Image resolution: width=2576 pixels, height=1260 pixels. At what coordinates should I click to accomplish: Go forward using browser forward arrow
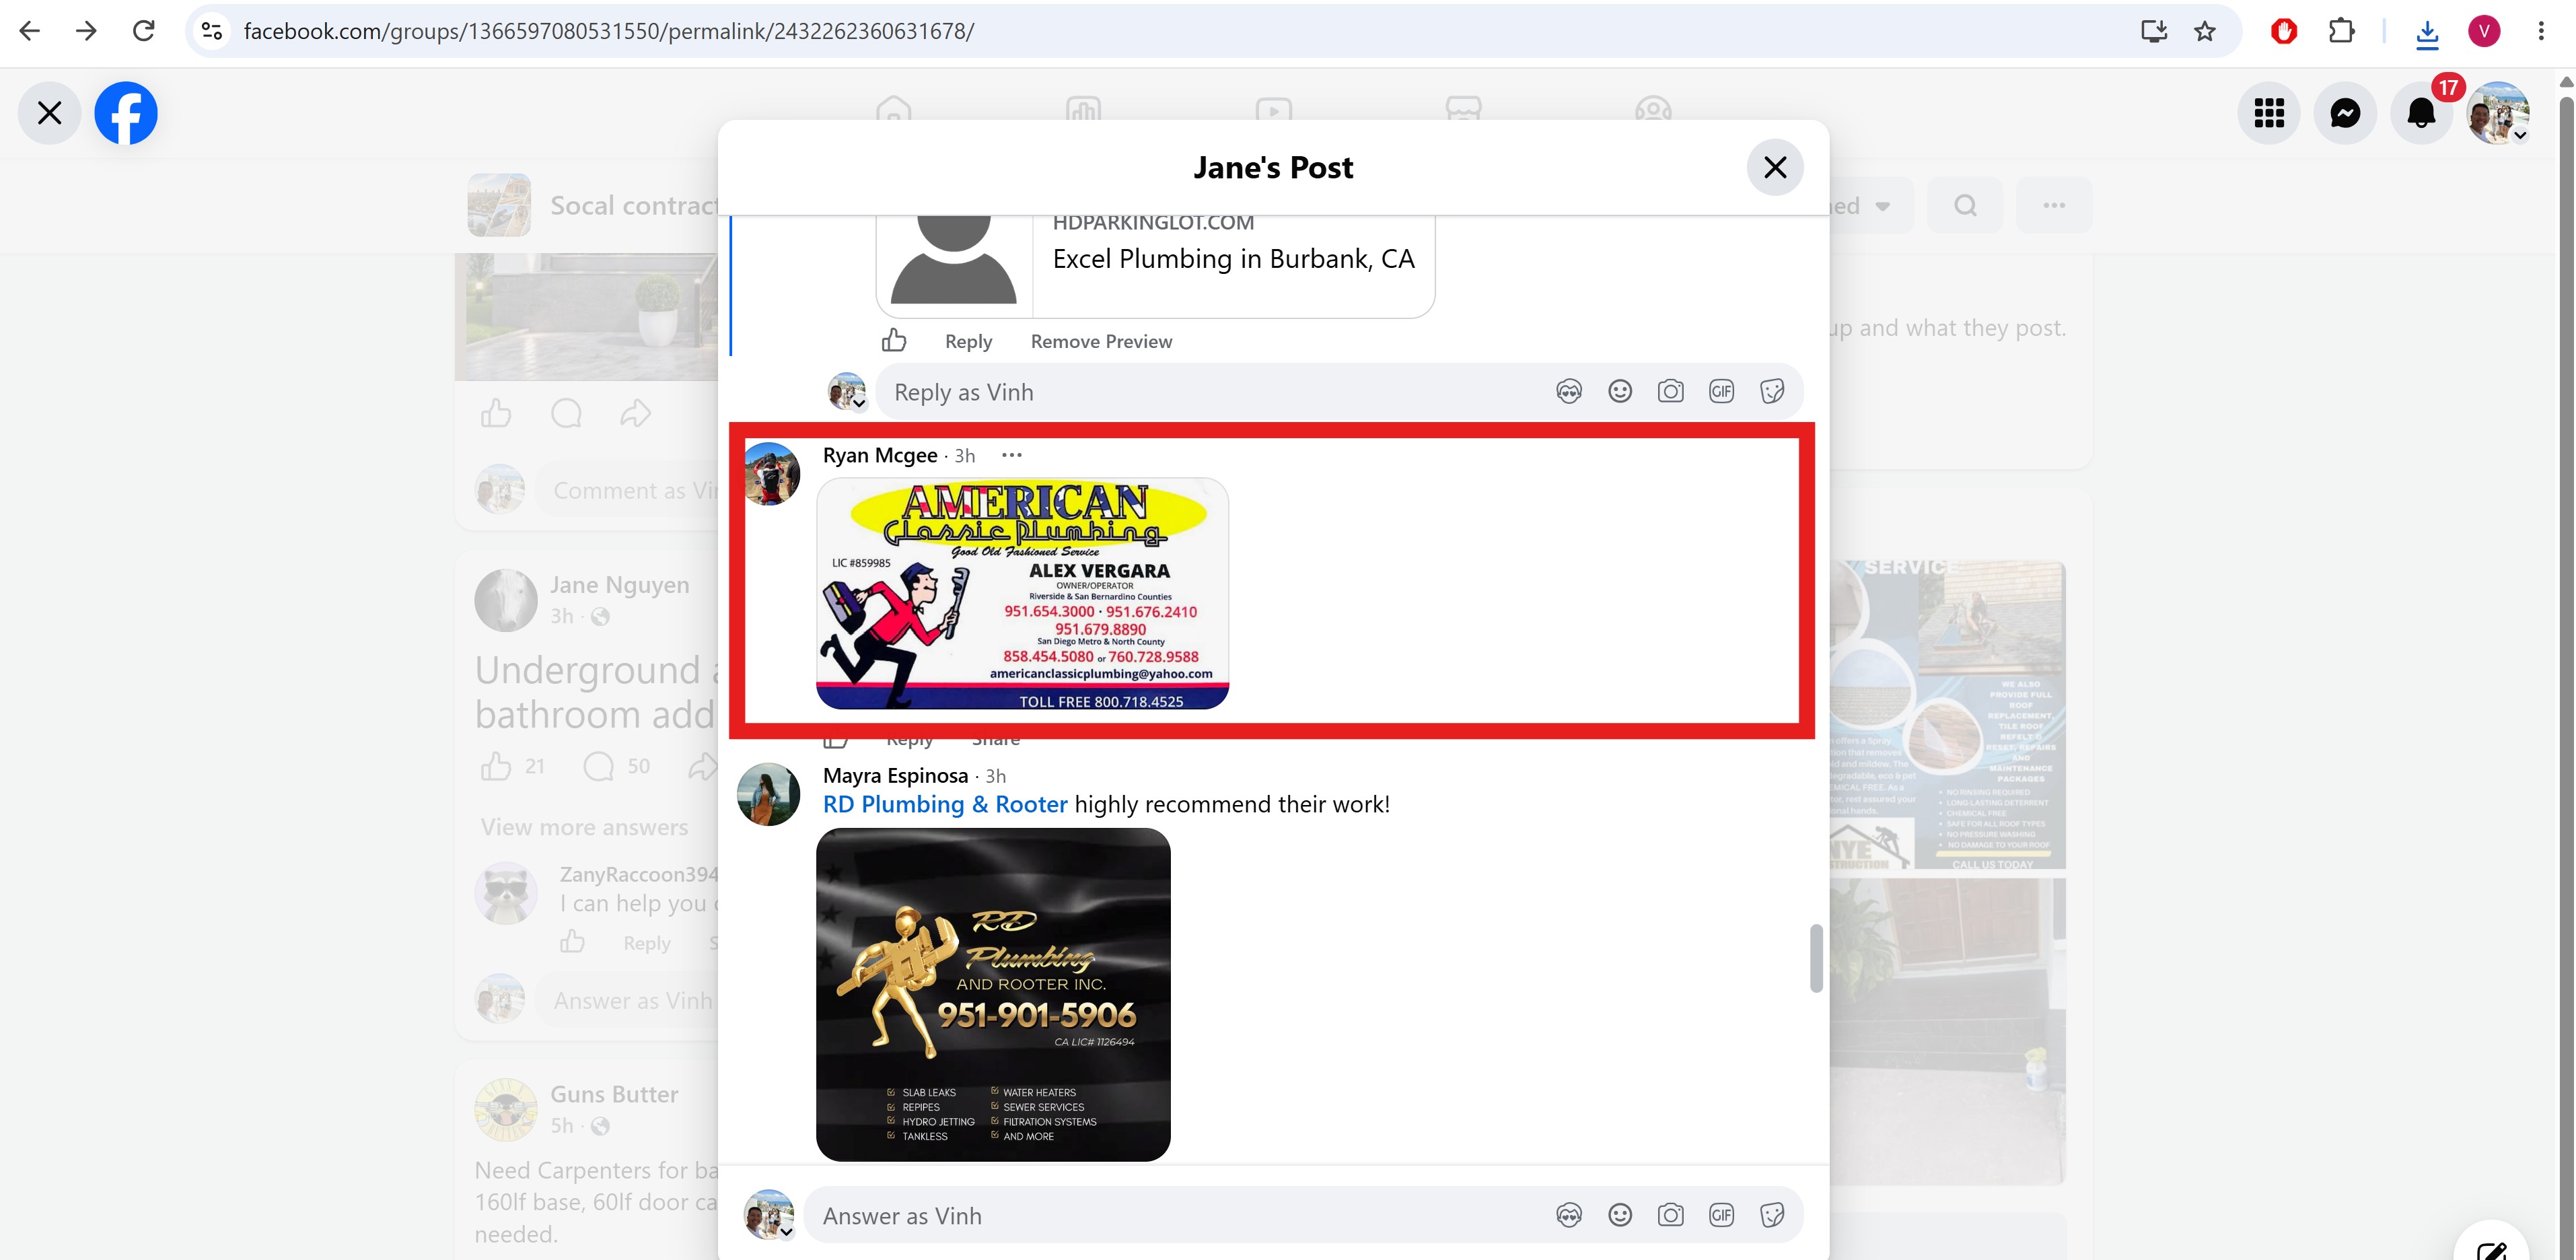[87, 31]
